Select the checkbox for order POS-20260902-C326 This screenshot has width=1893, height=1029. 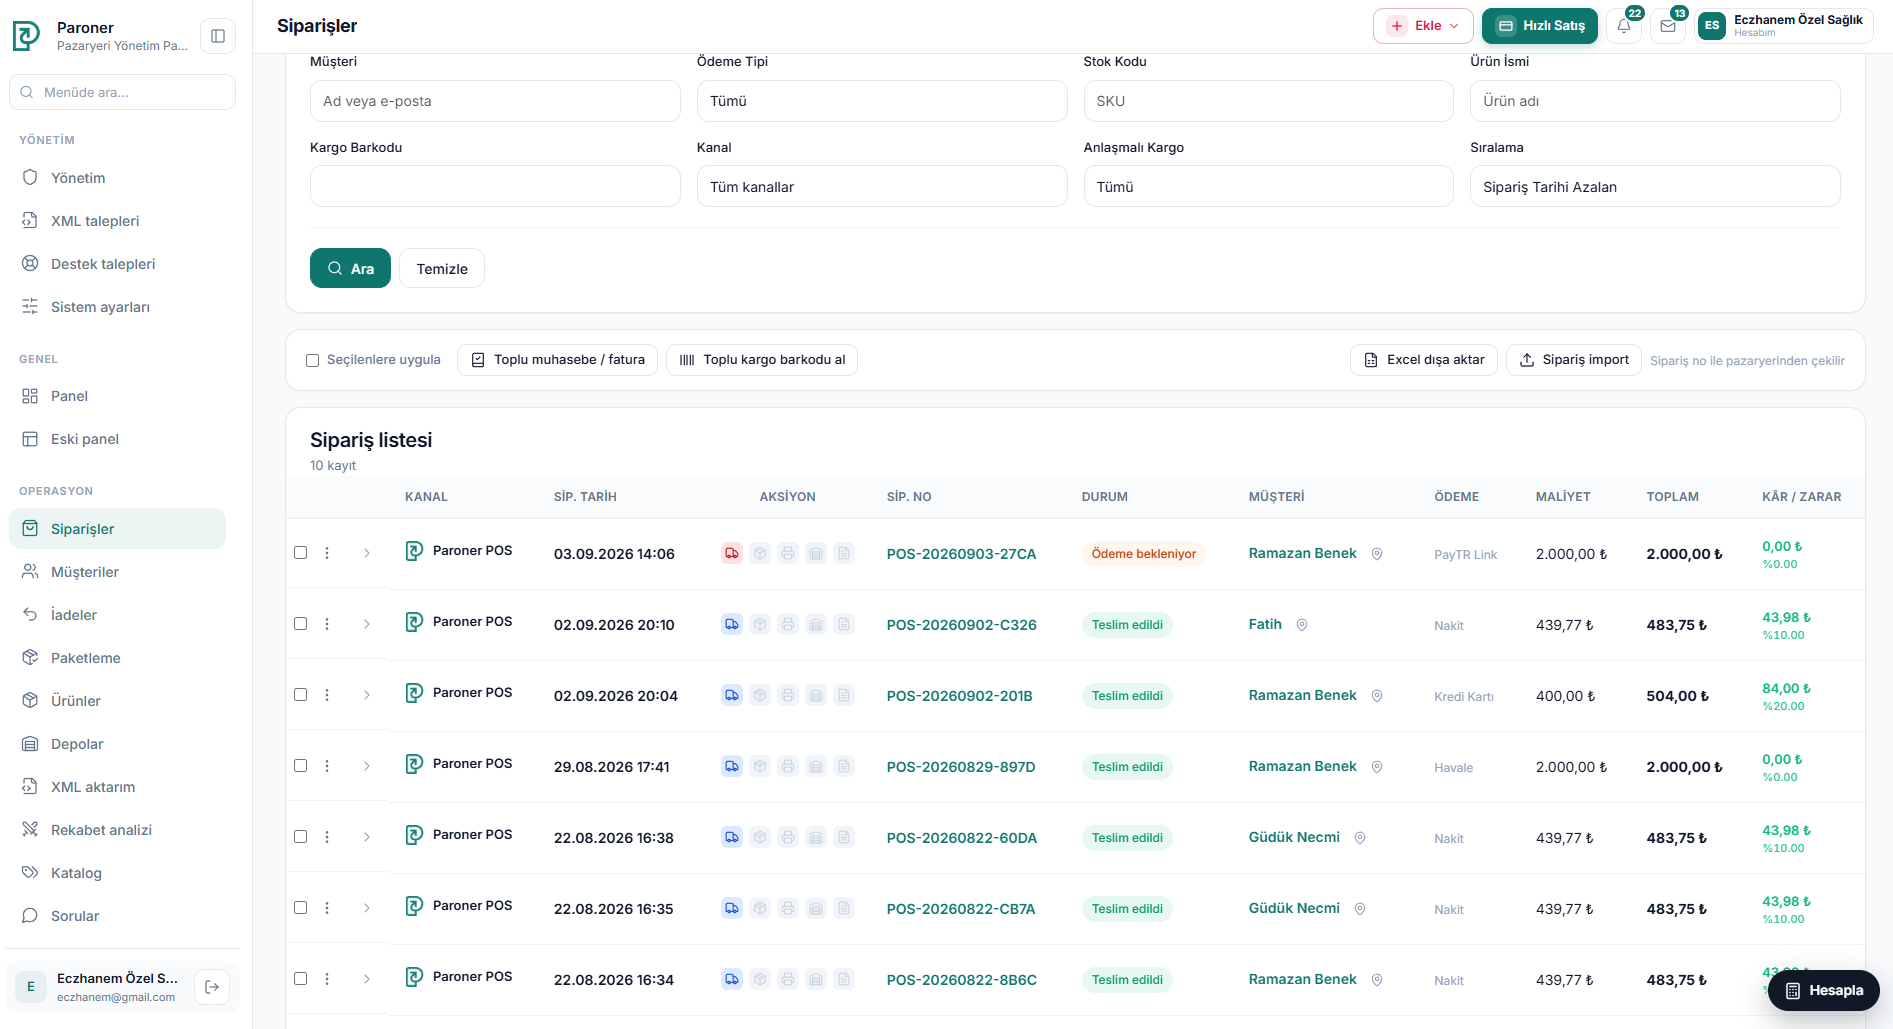click(x=300, y=623)
